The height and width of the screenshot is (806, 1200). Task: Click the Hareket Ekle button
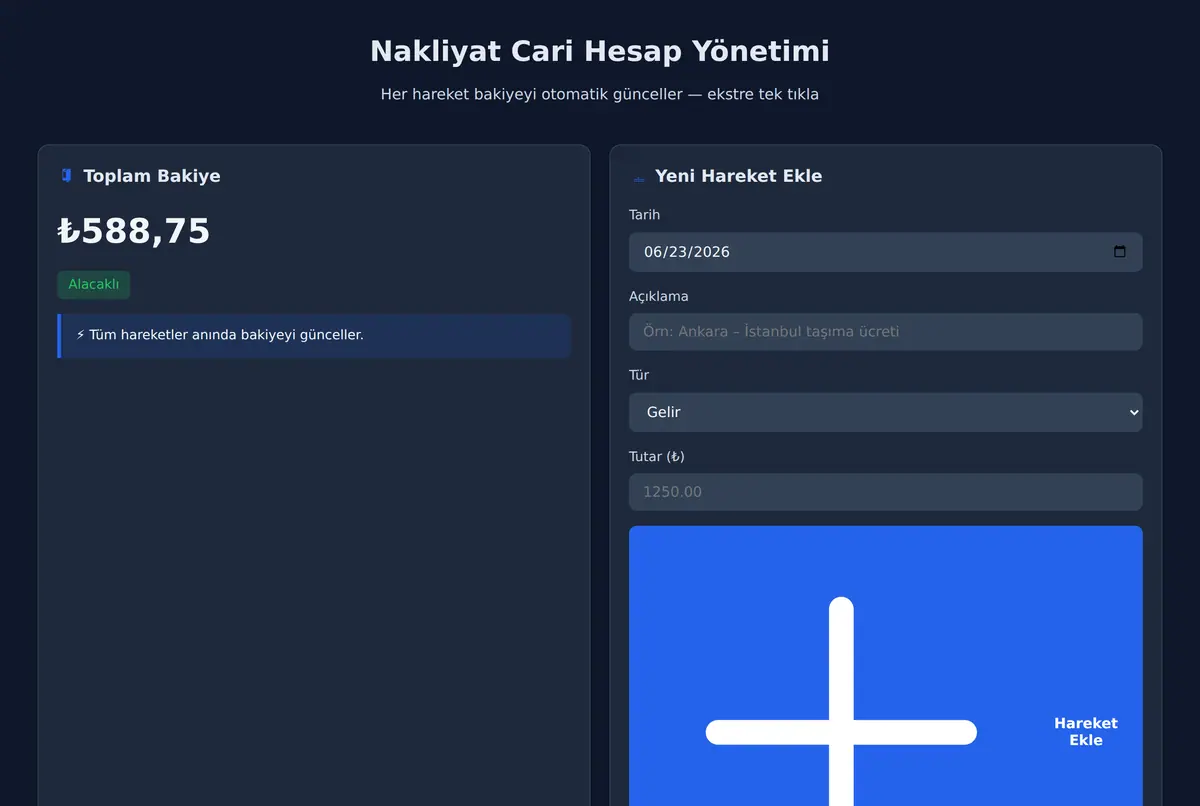(885, 666)
